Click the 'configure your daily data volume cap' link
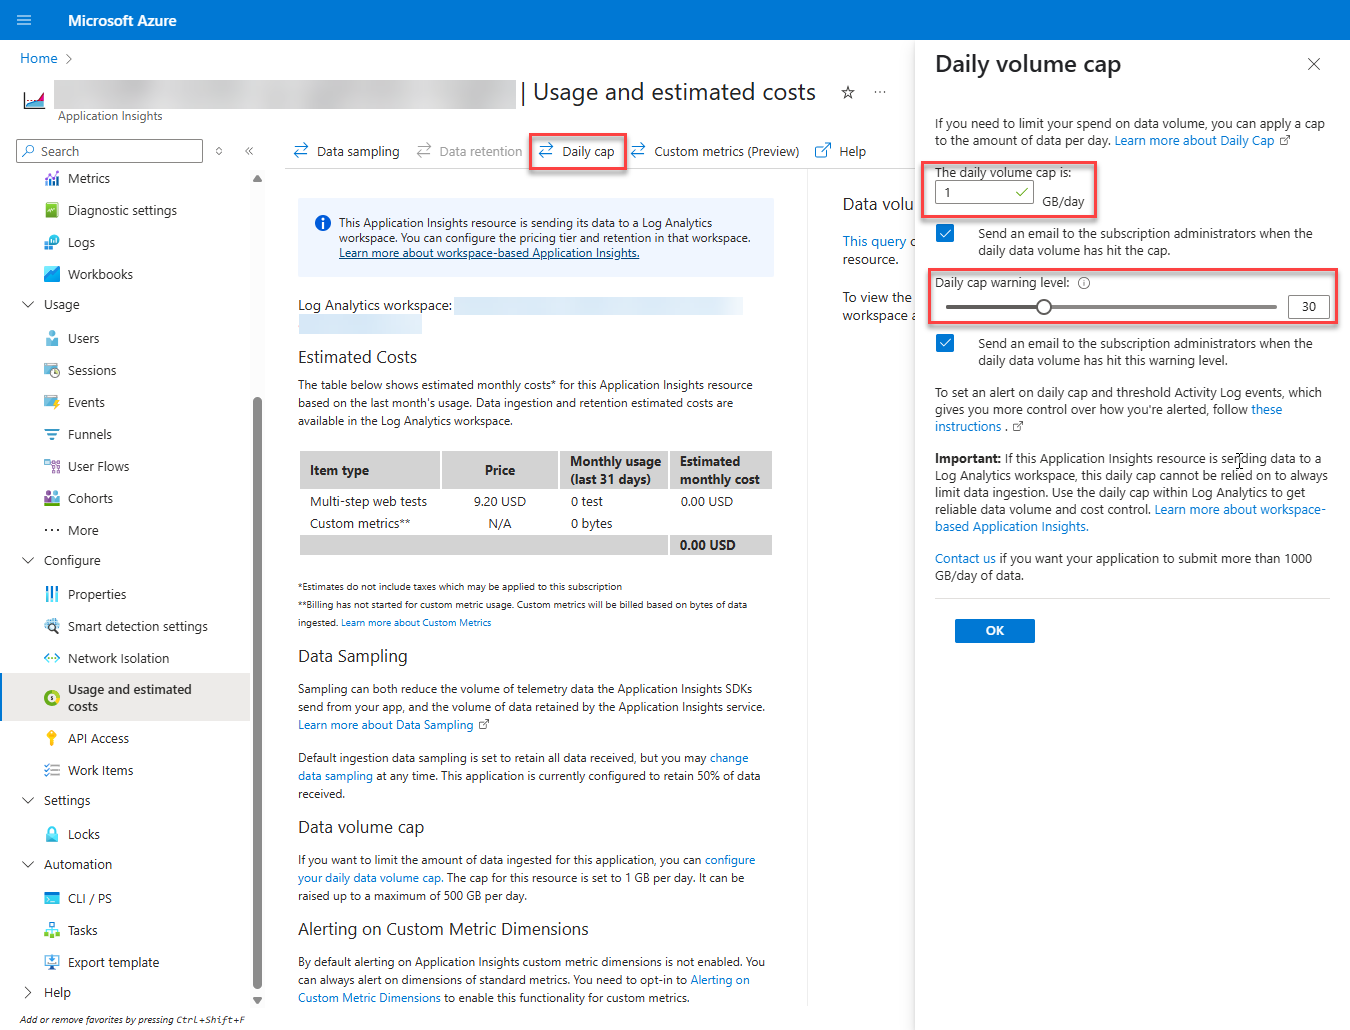1350x1030 pixels. point(526,869)
